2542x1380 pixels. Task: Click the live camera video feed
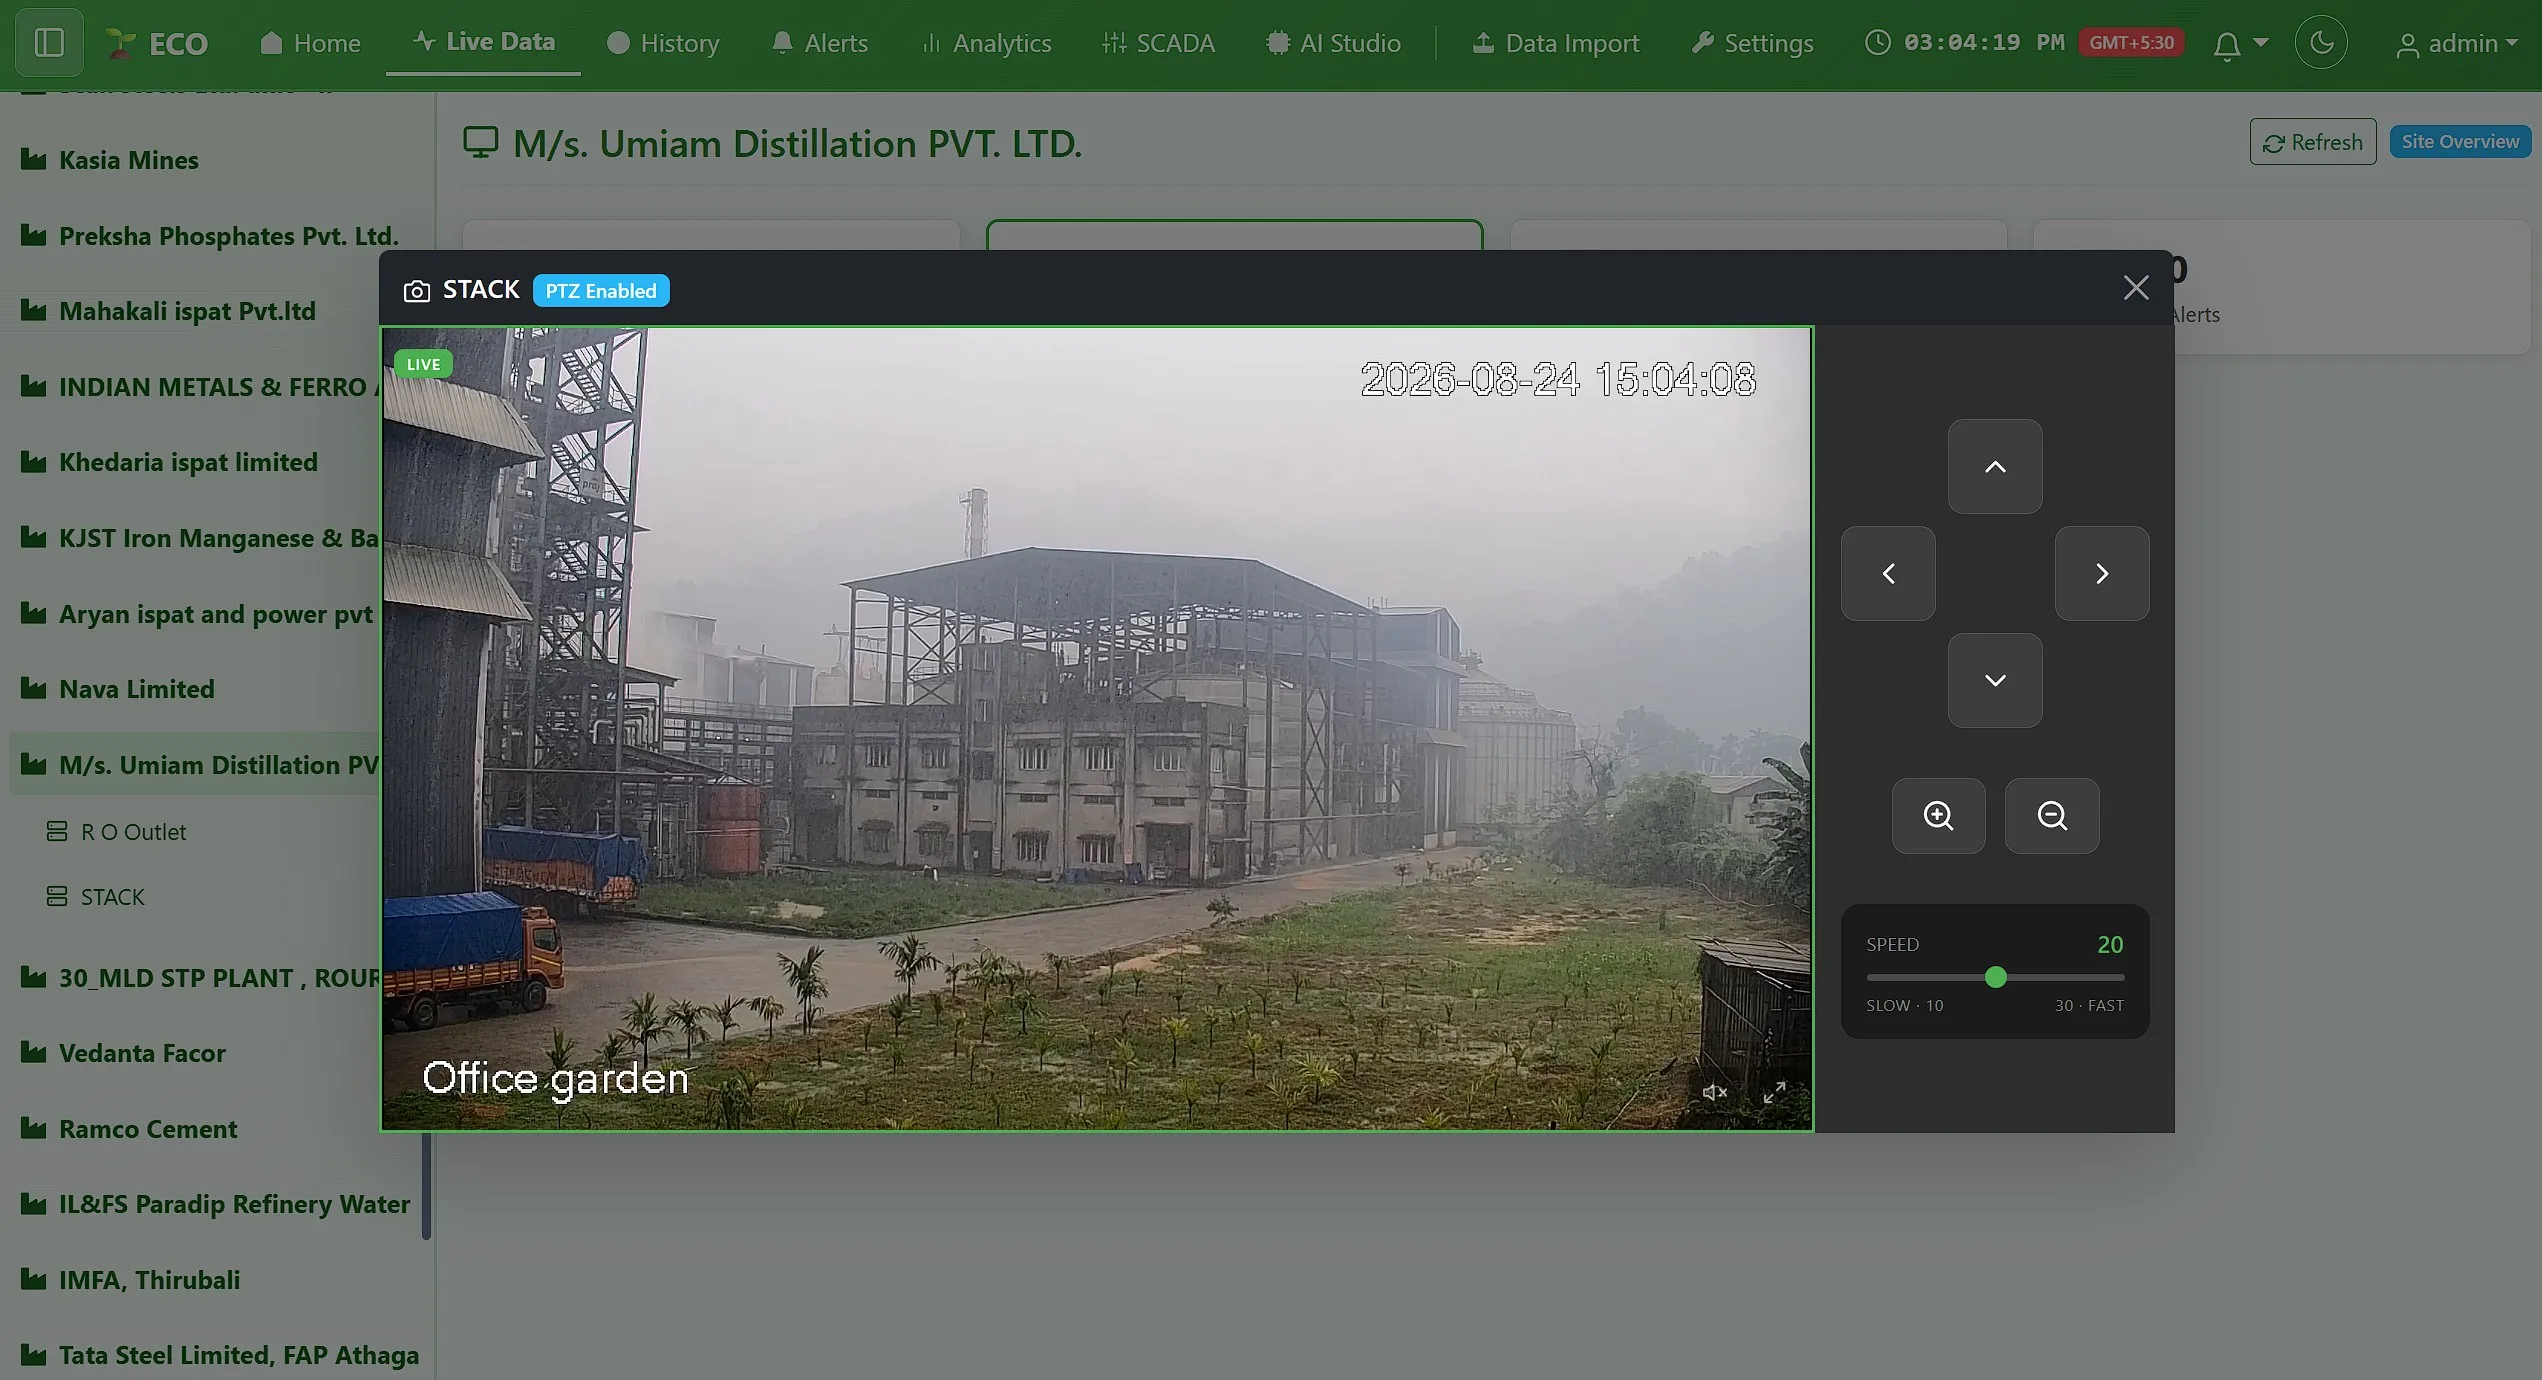[1096, 729]
